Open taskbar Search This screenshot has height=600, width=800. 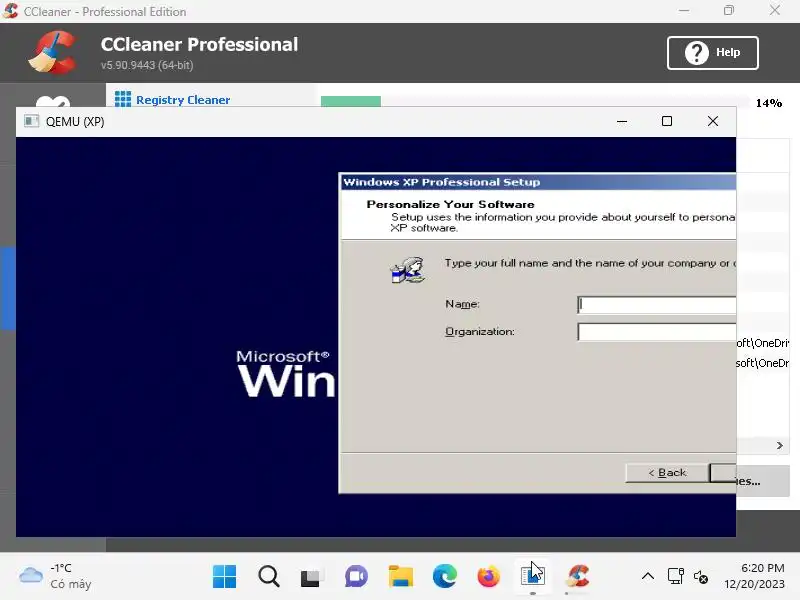pyautogui.click(x=268, y=577)
